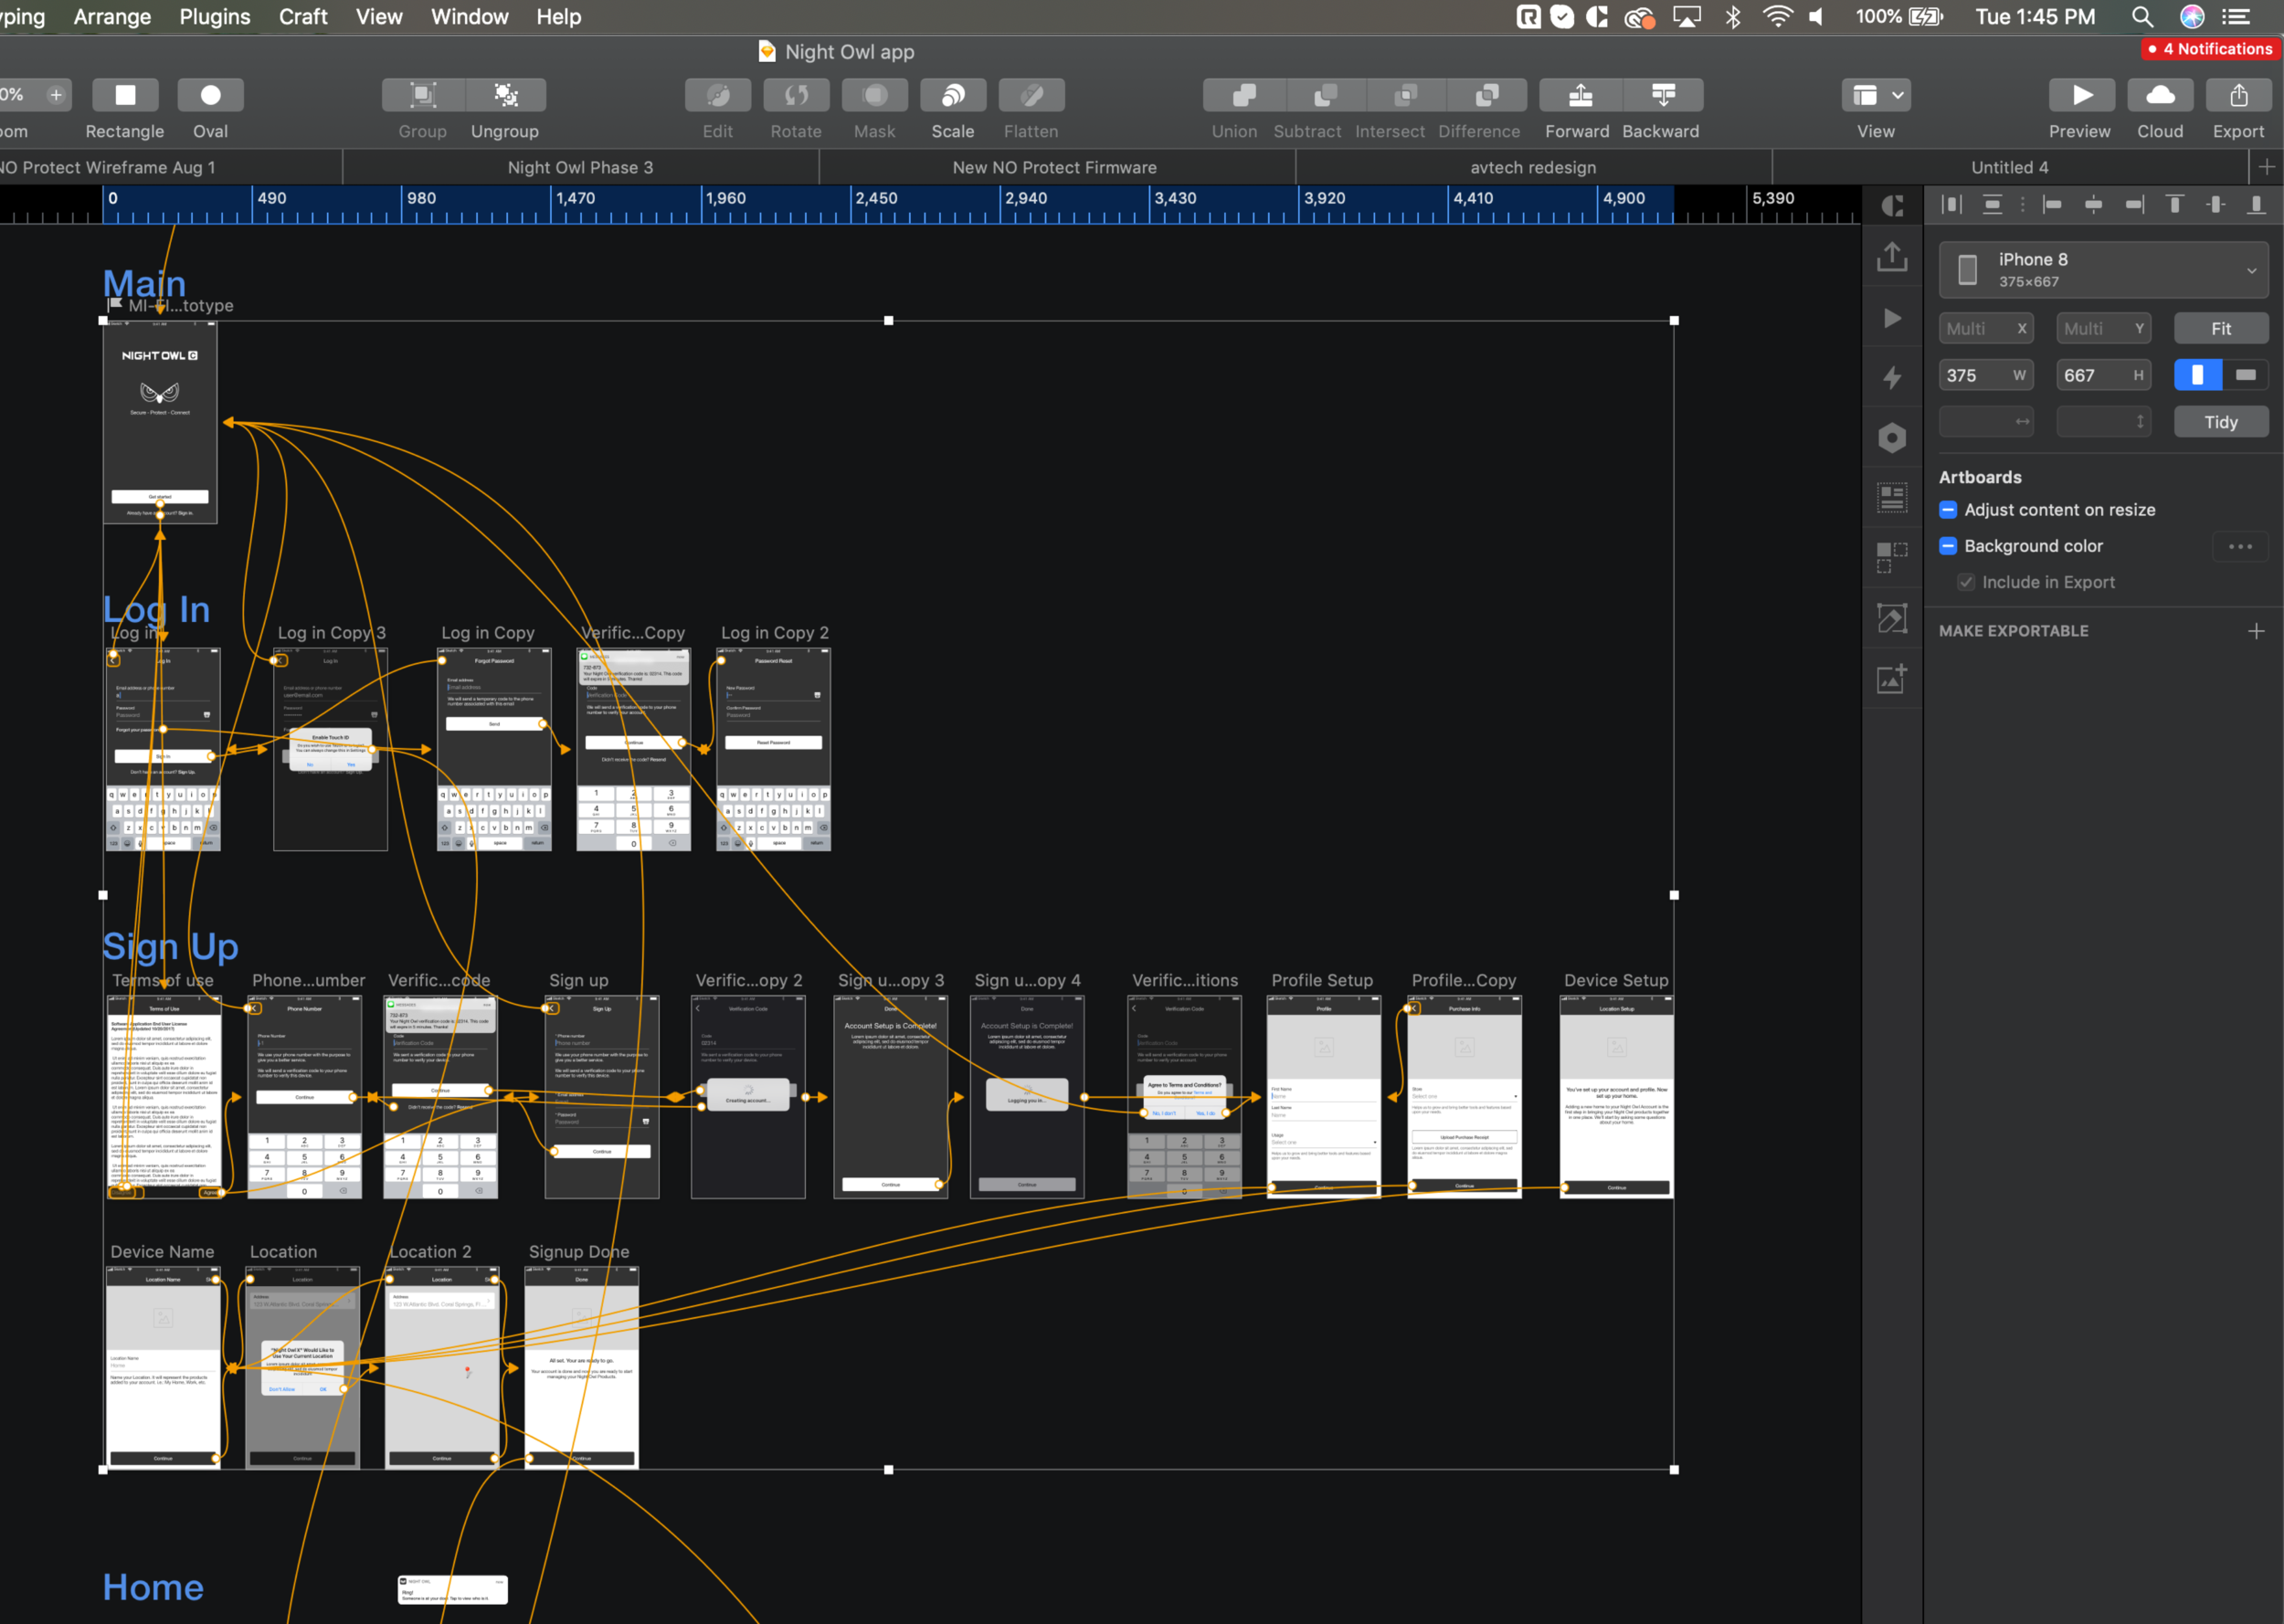This screenshot has height=1624, width=2284.
Task: Click the Craft hexagon library icon
Action: (x=1892, y=437)
